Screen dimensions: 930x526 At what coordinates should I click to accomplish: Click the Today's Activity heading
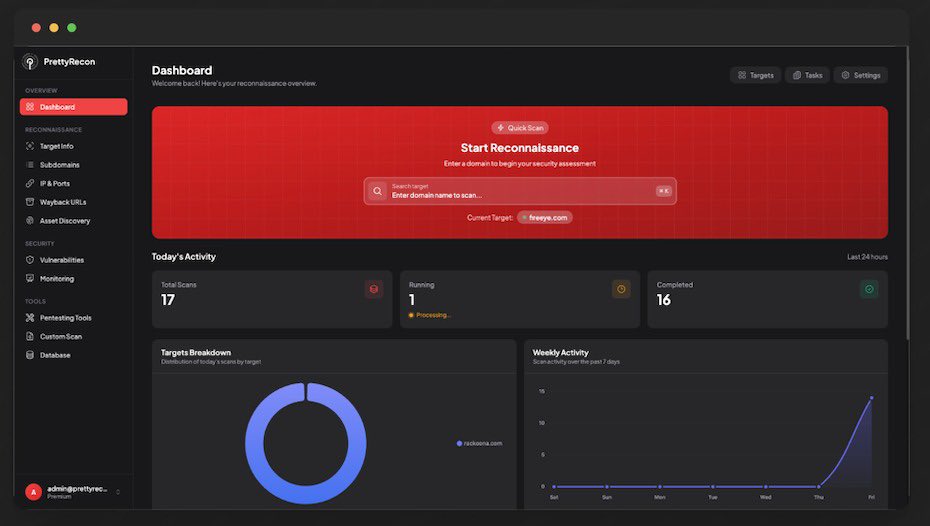click(183, 257)
